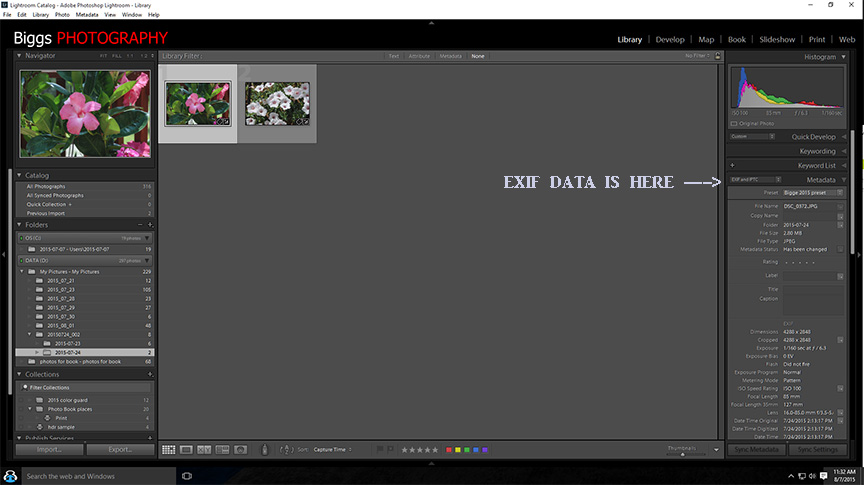Select the Text library filter
The width and height of the screenshot is (864, 485).
point(393,56)
